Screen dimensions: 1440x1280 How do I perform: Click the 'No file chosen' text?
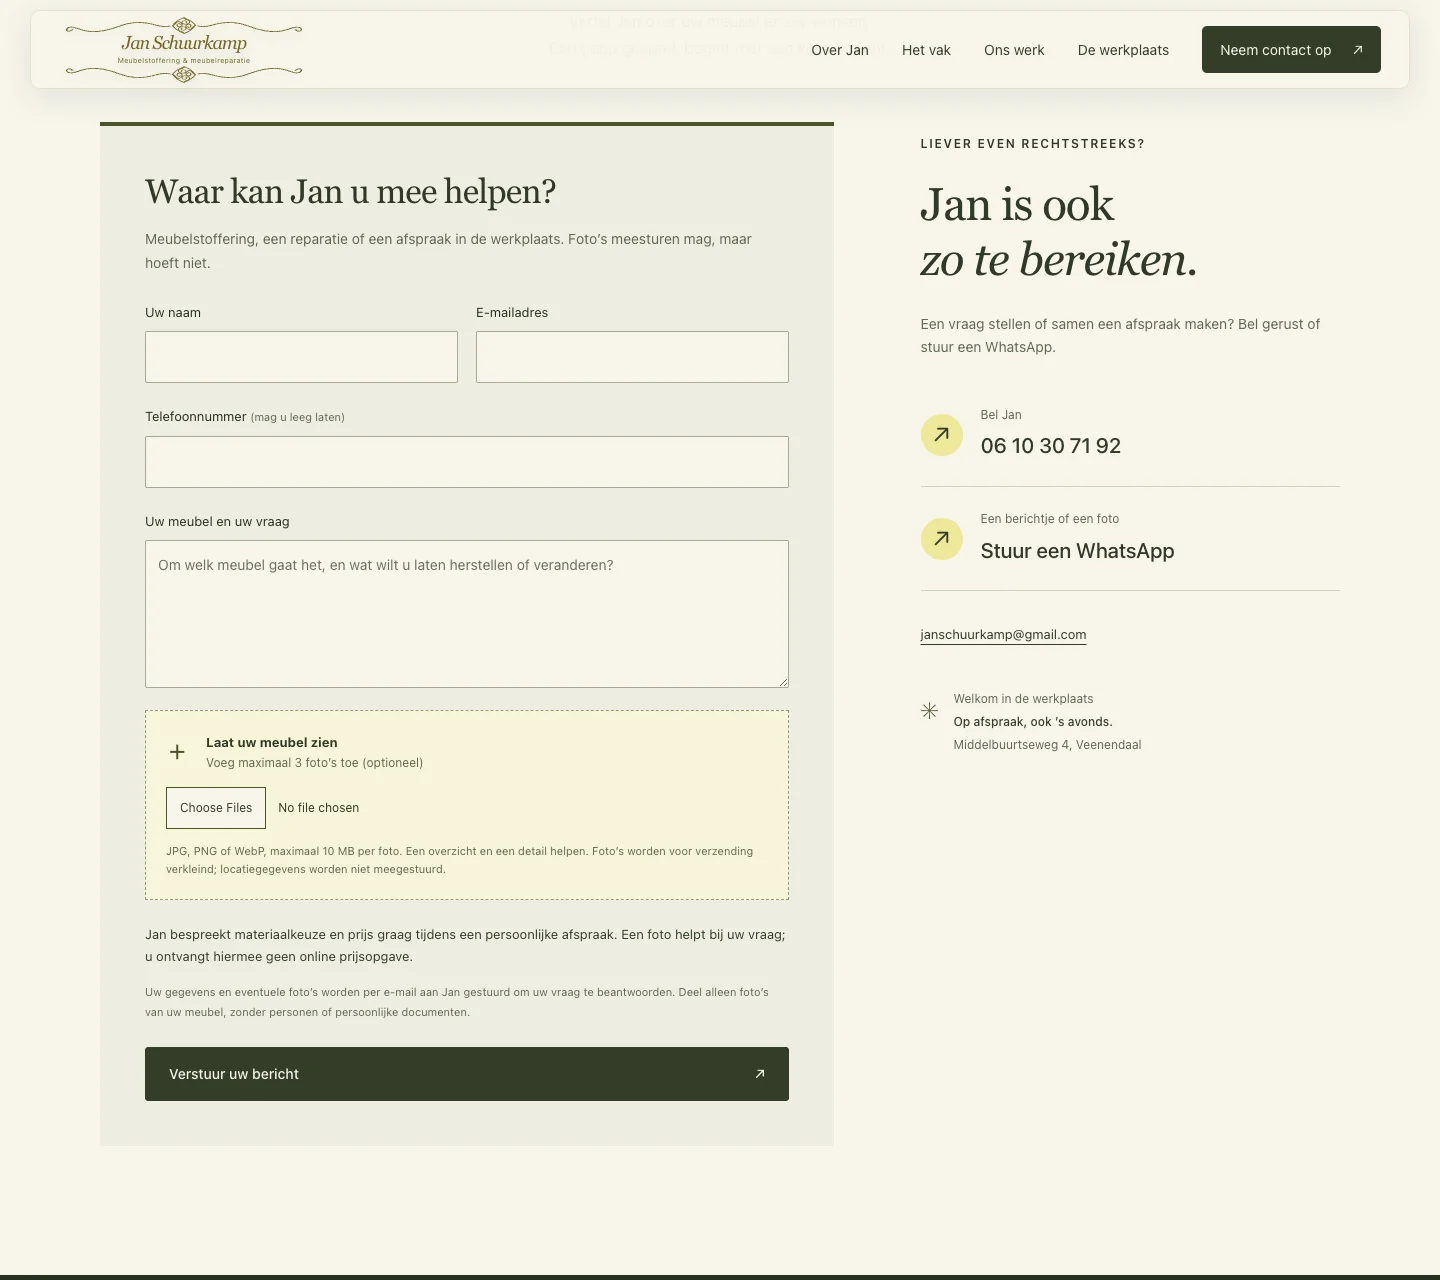[318, 808]
